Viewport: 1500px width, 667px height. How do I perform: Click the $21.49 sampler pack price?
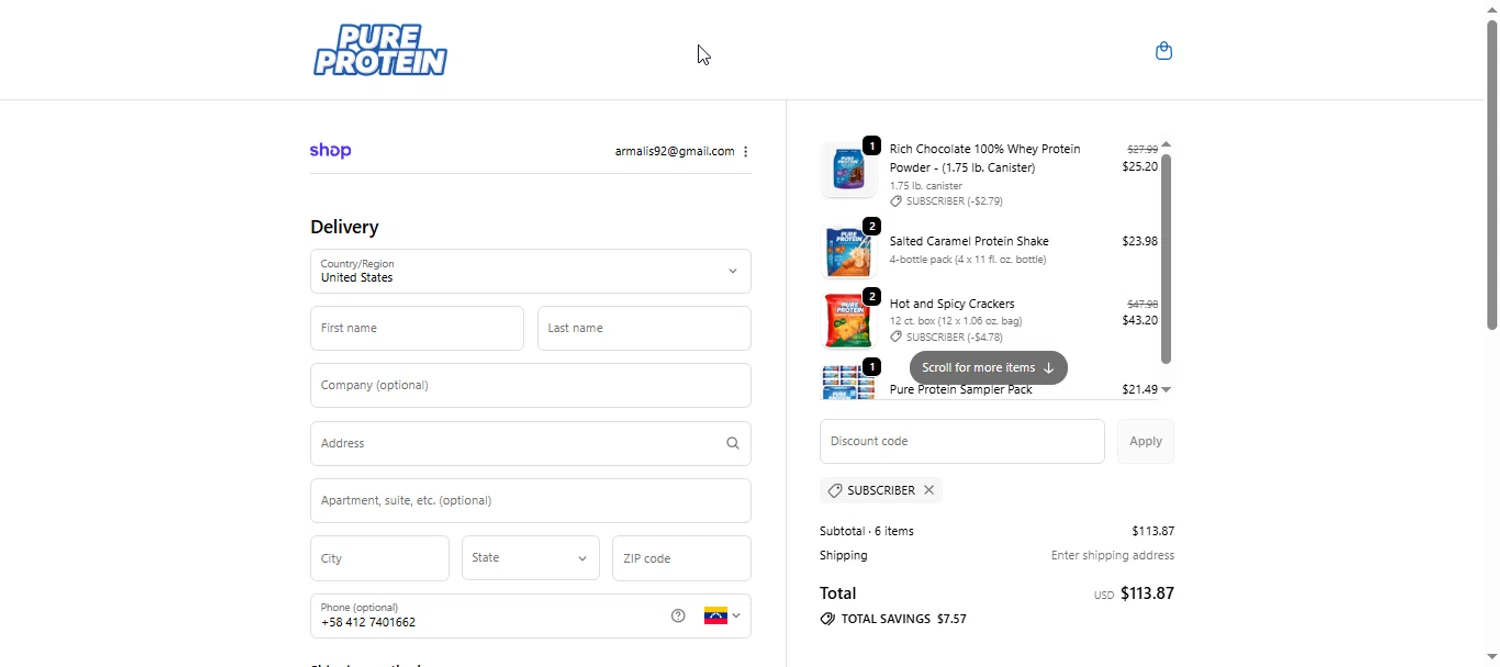[1140, 390]
